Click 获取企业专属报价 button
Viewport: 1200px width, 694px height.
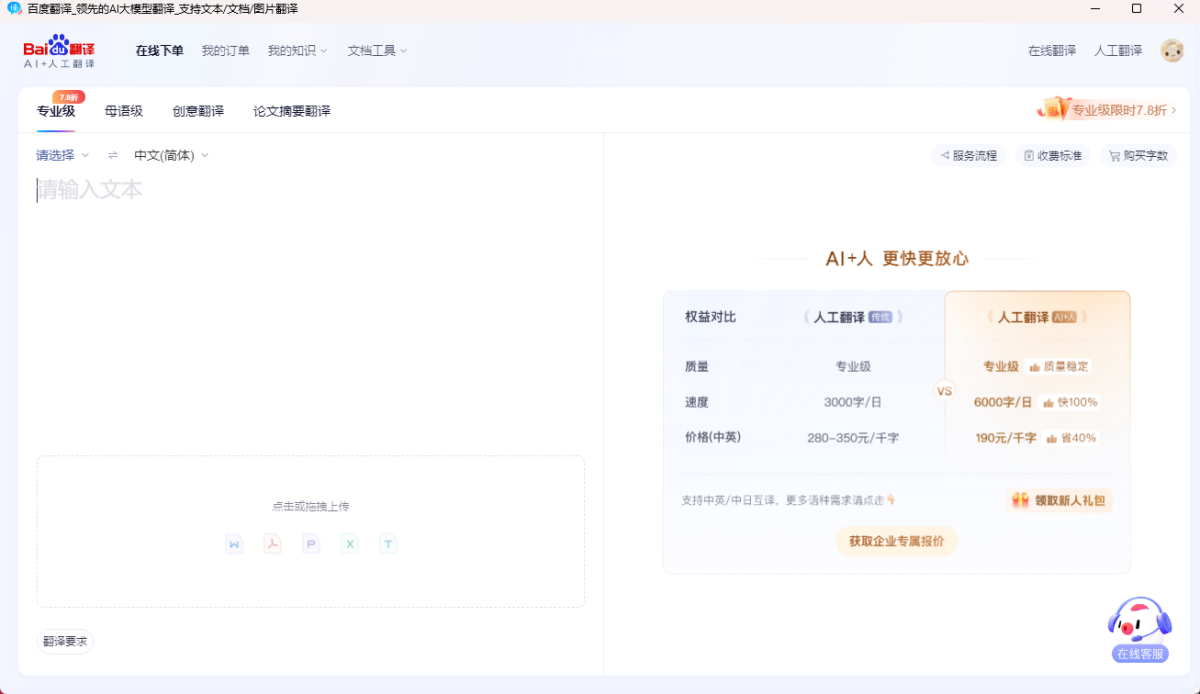[x=896, y=540]
